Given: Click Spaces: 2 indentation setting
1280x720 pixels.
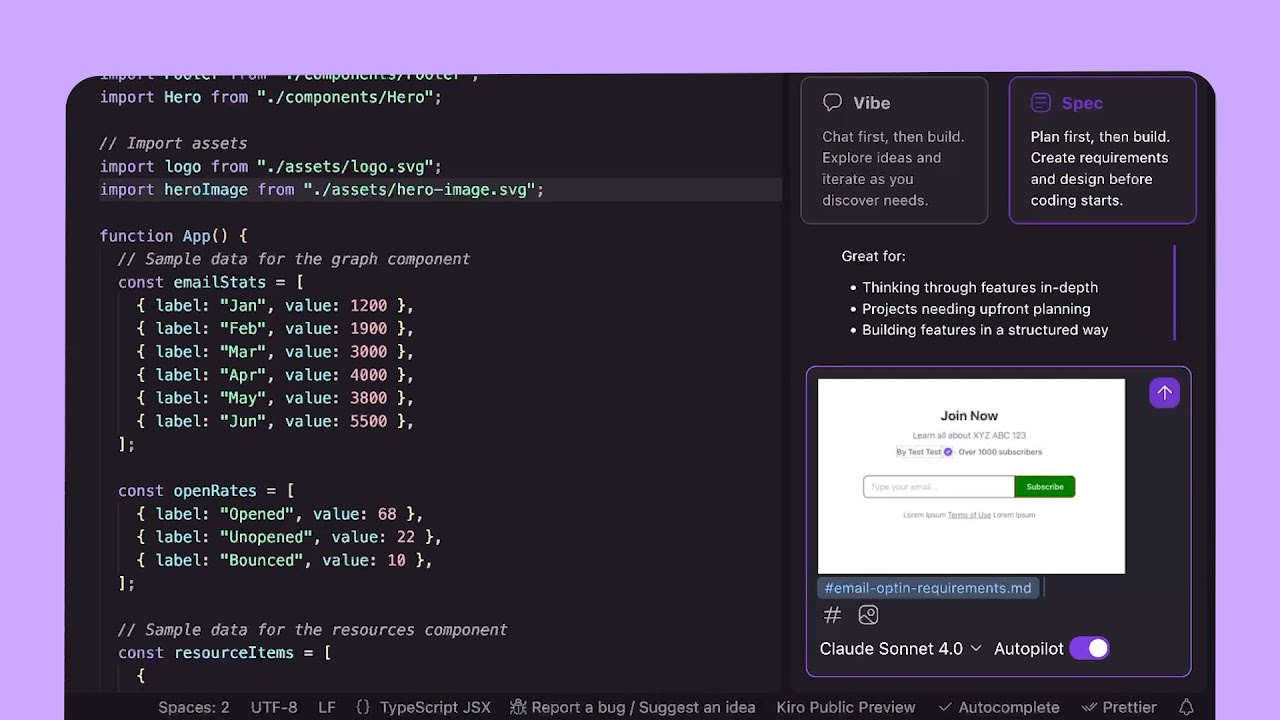Looking at the screenshot, I should point(194,707).
